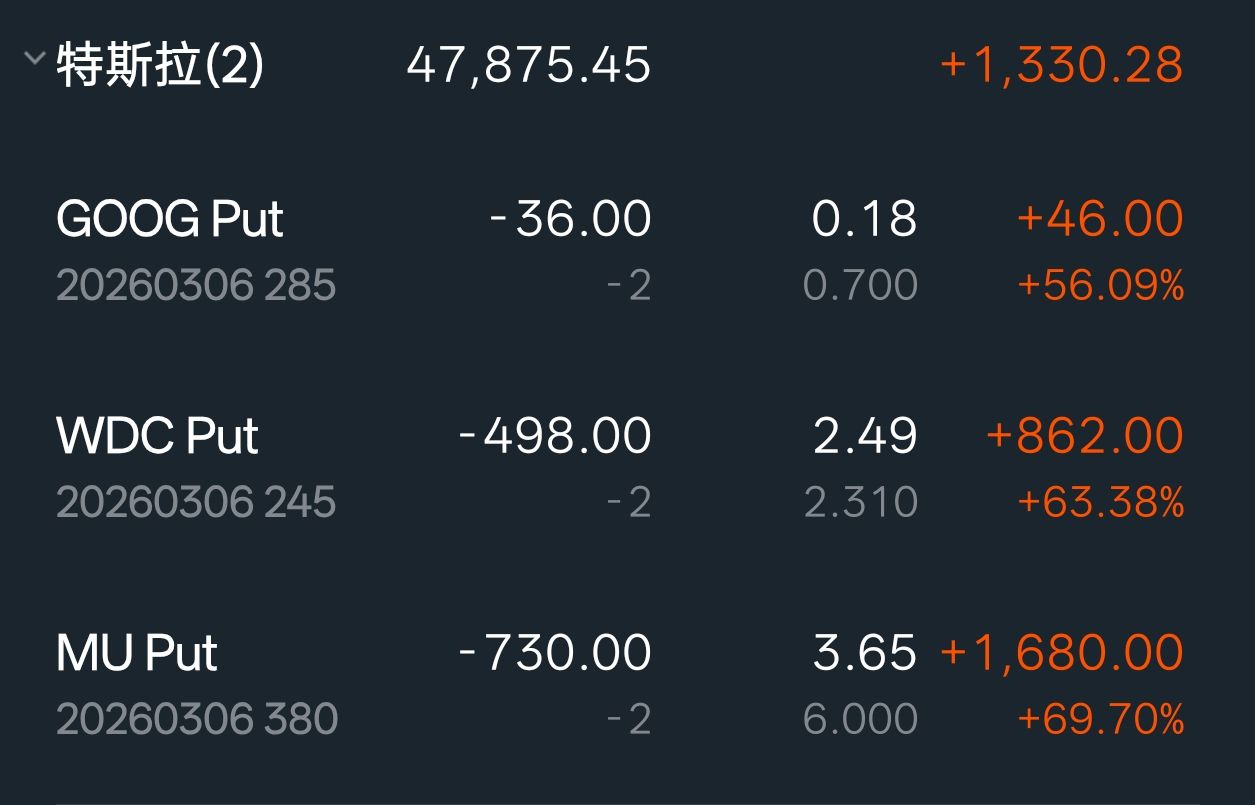
Task: Click the group profit +1,330.28
Action: point(1061,66)
